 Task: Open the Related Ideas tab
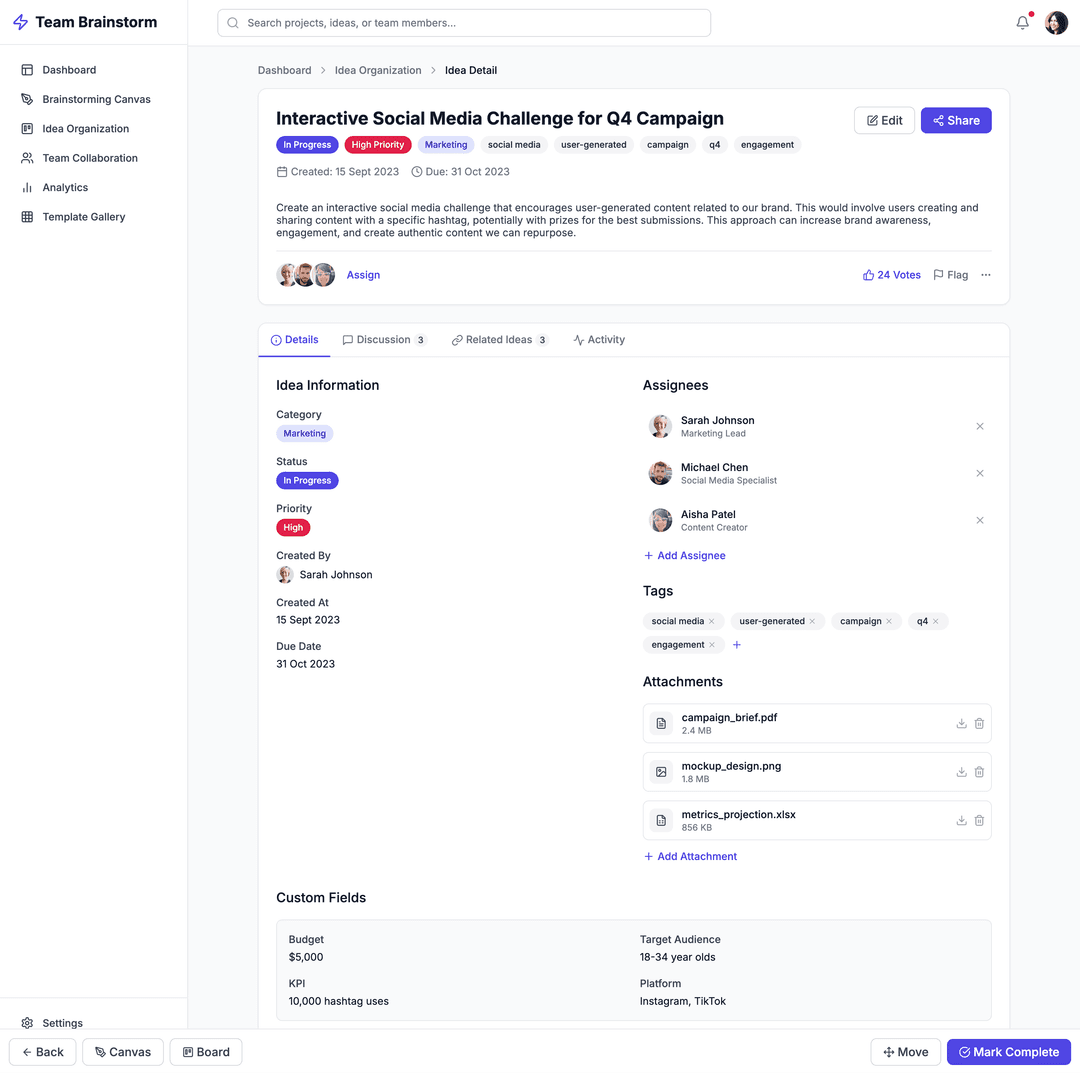click(499, 340)
